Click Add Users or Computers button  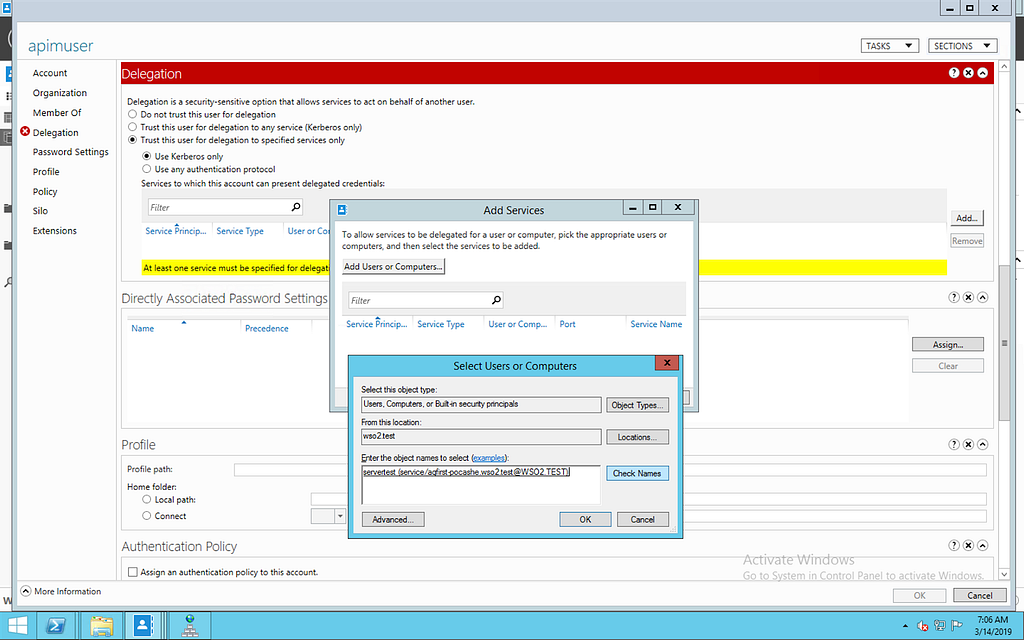(393, 266)
